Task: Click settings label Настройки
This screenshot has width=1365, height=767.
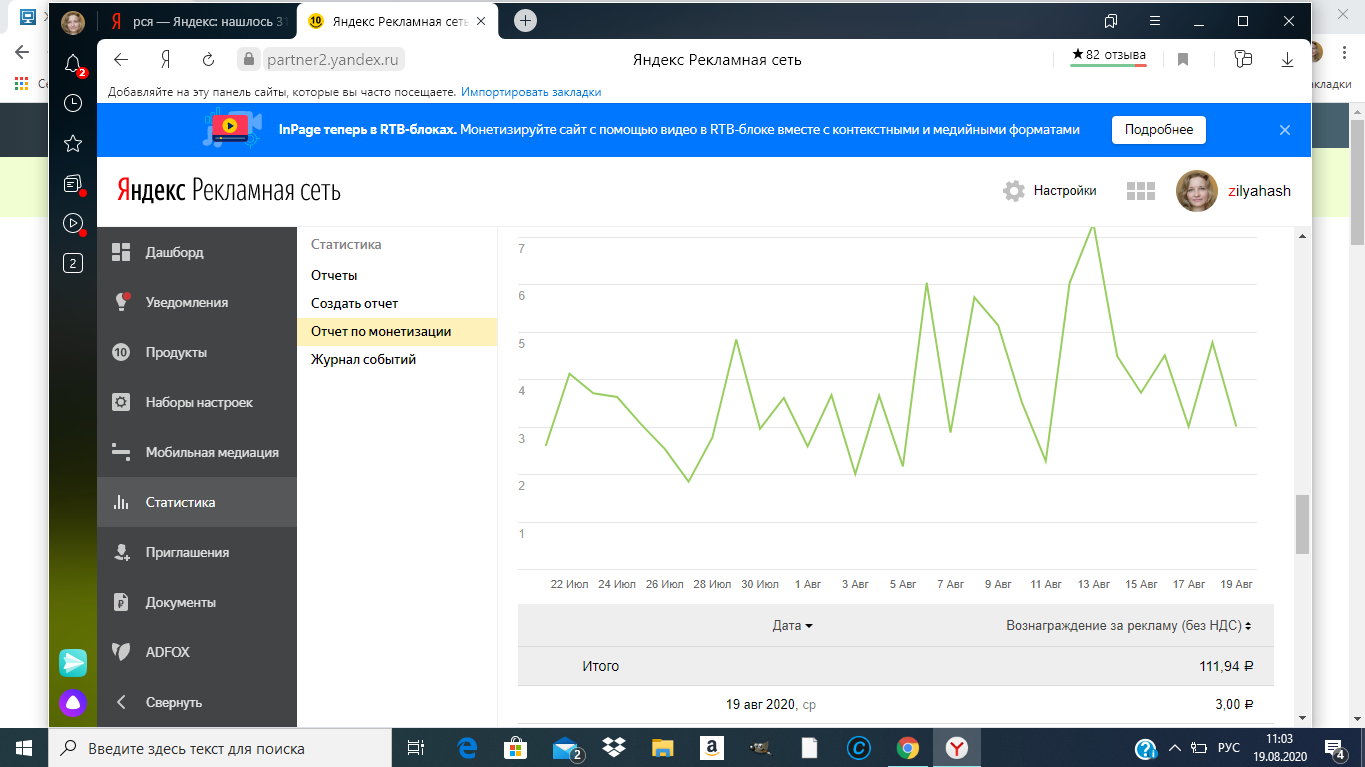Action: (x=1065, y=191)
